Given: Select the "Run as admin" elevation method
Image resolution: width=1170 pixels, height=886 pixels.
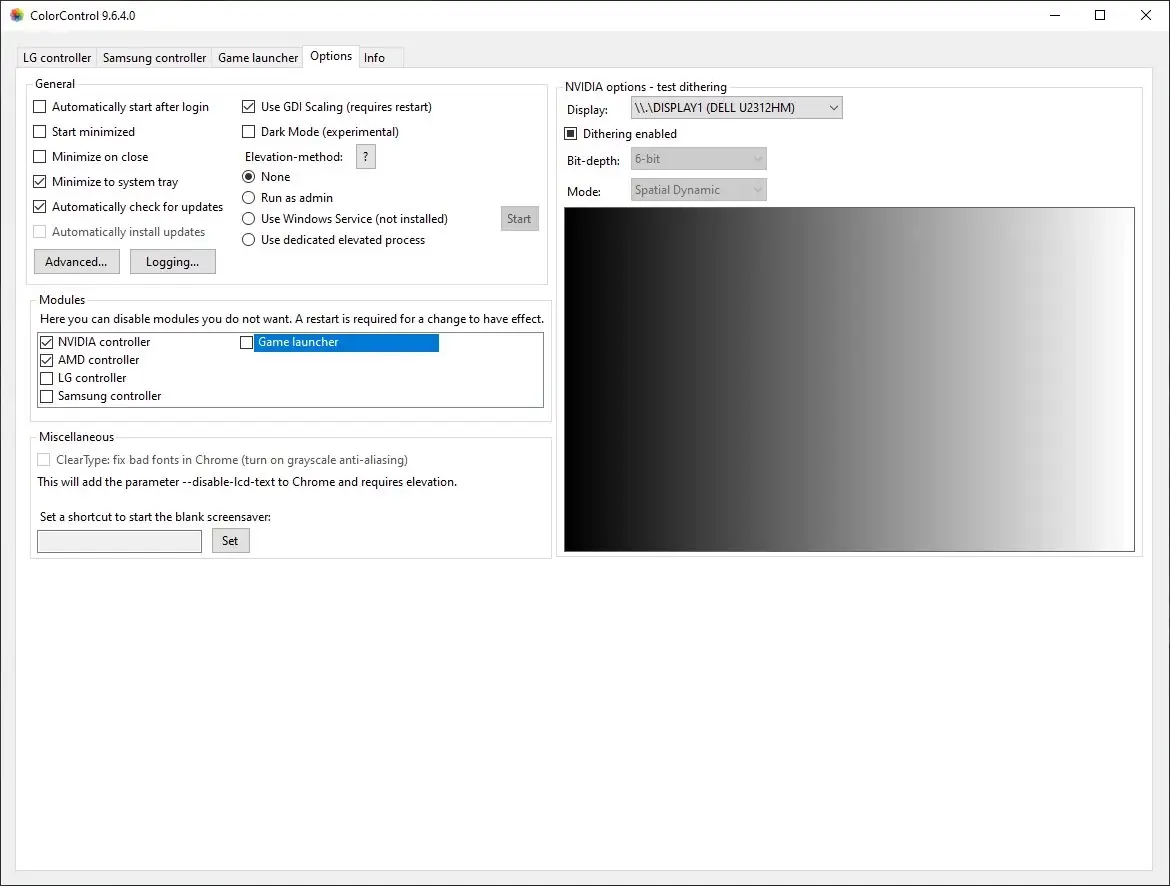Looking at the screenshot, I should [248, 197].
